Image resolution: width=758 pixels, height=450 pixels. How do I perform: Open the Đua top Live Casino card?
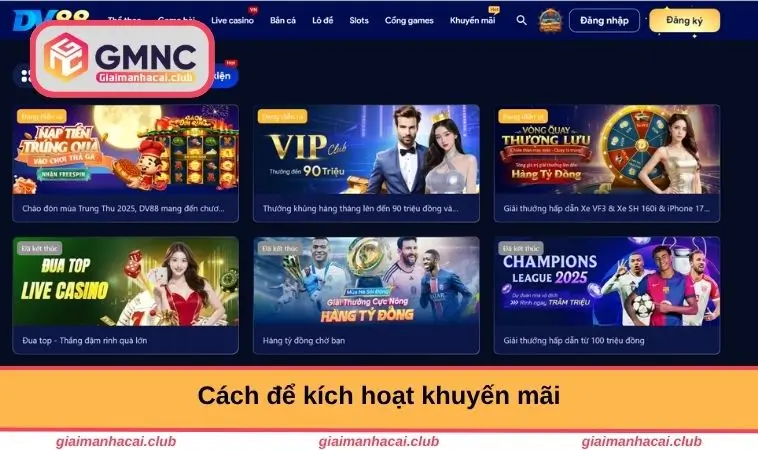coord(126,295)
